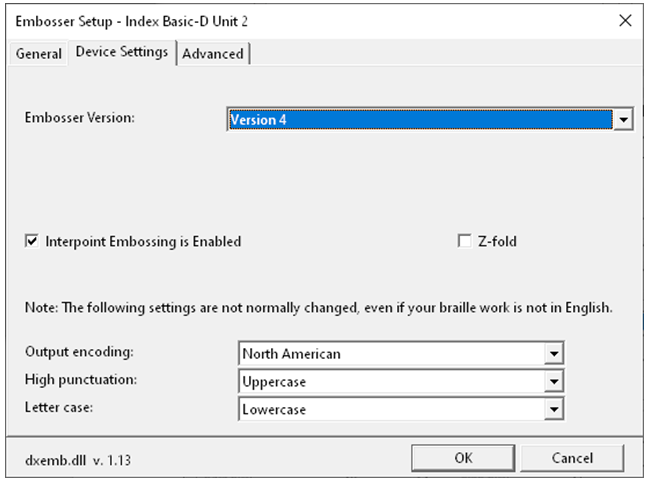
Task: Expand the High punctuation dropdown arrow
Action: [x=554, y=381]
